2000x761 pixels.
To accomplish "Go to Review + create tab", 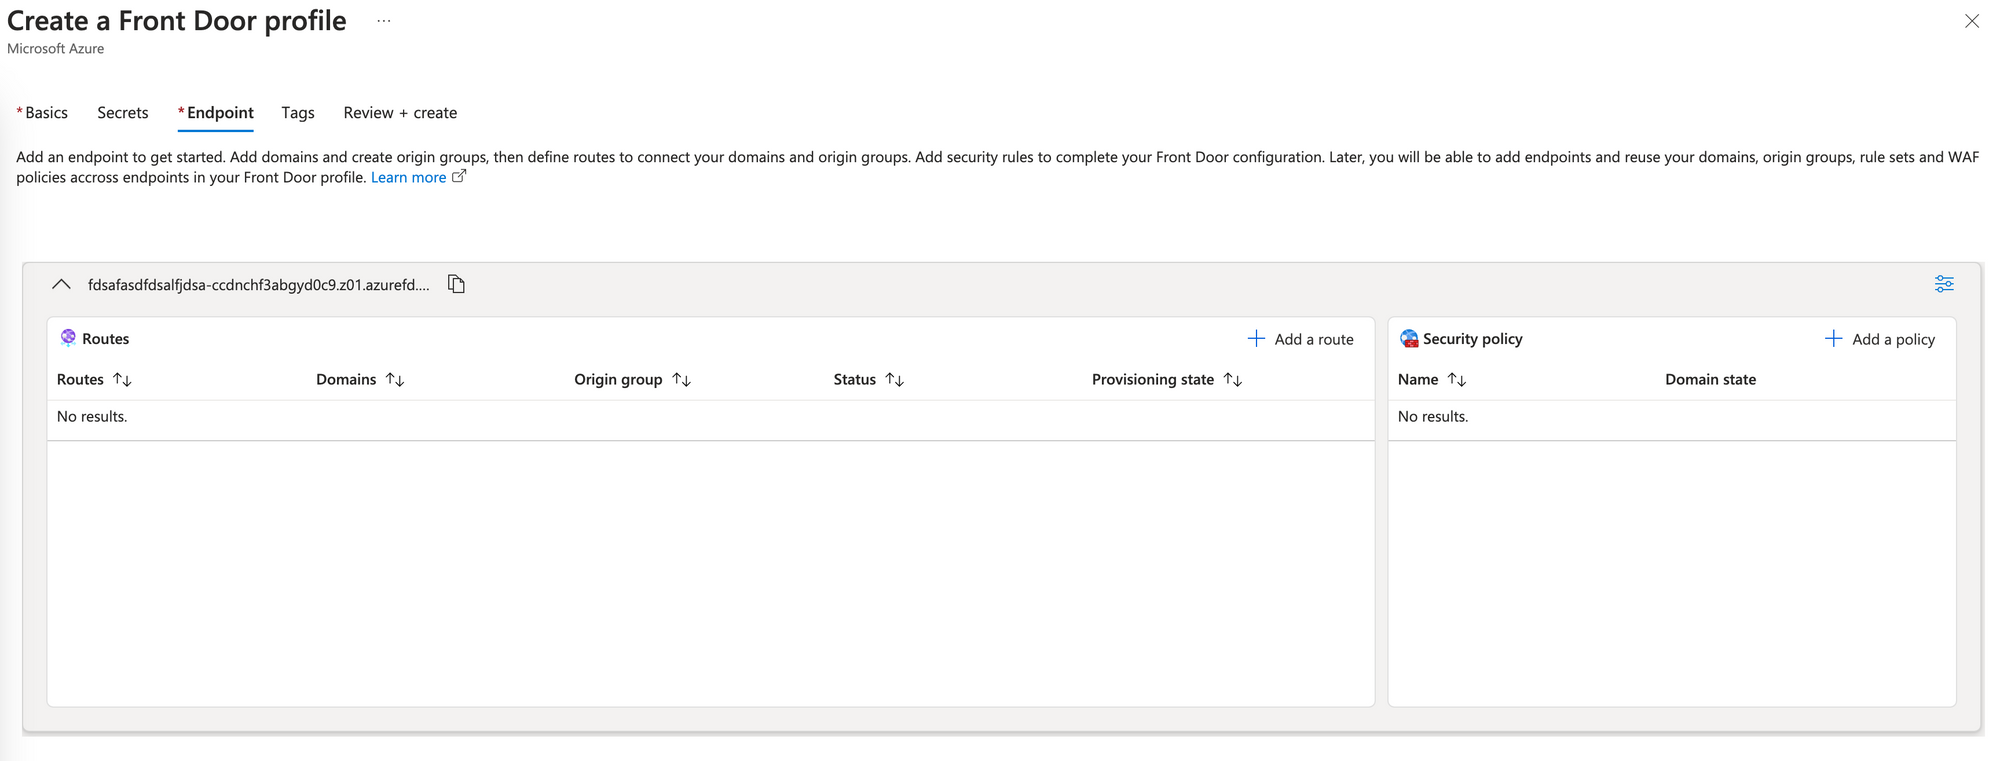I will 400,113.
